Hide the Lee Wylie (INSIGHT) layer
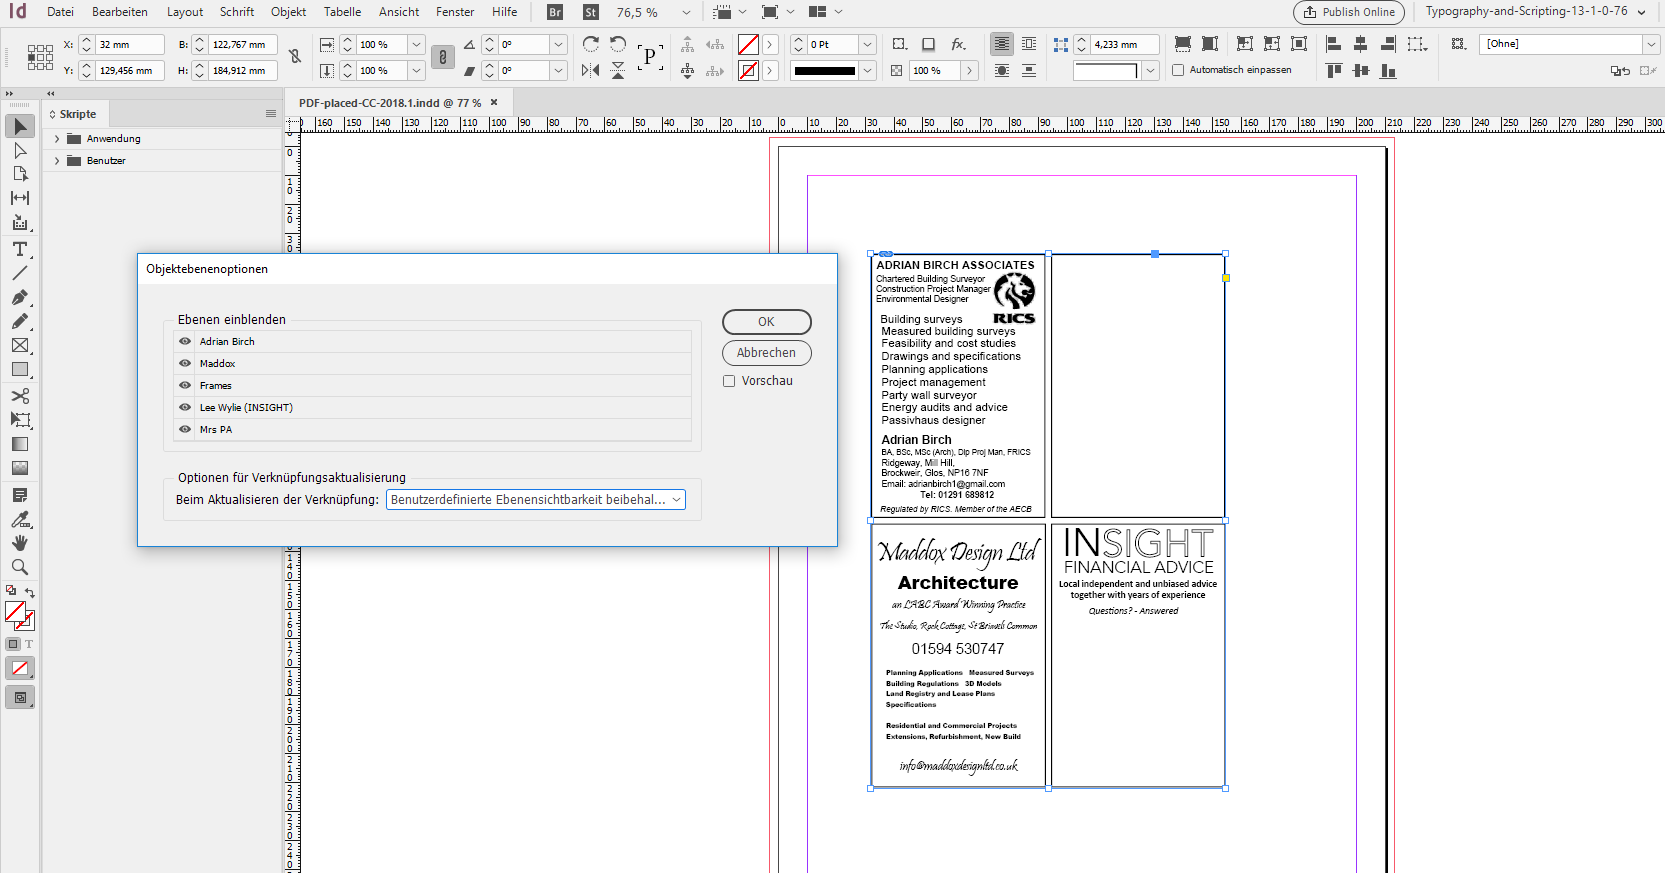 [x=185, y=407]
